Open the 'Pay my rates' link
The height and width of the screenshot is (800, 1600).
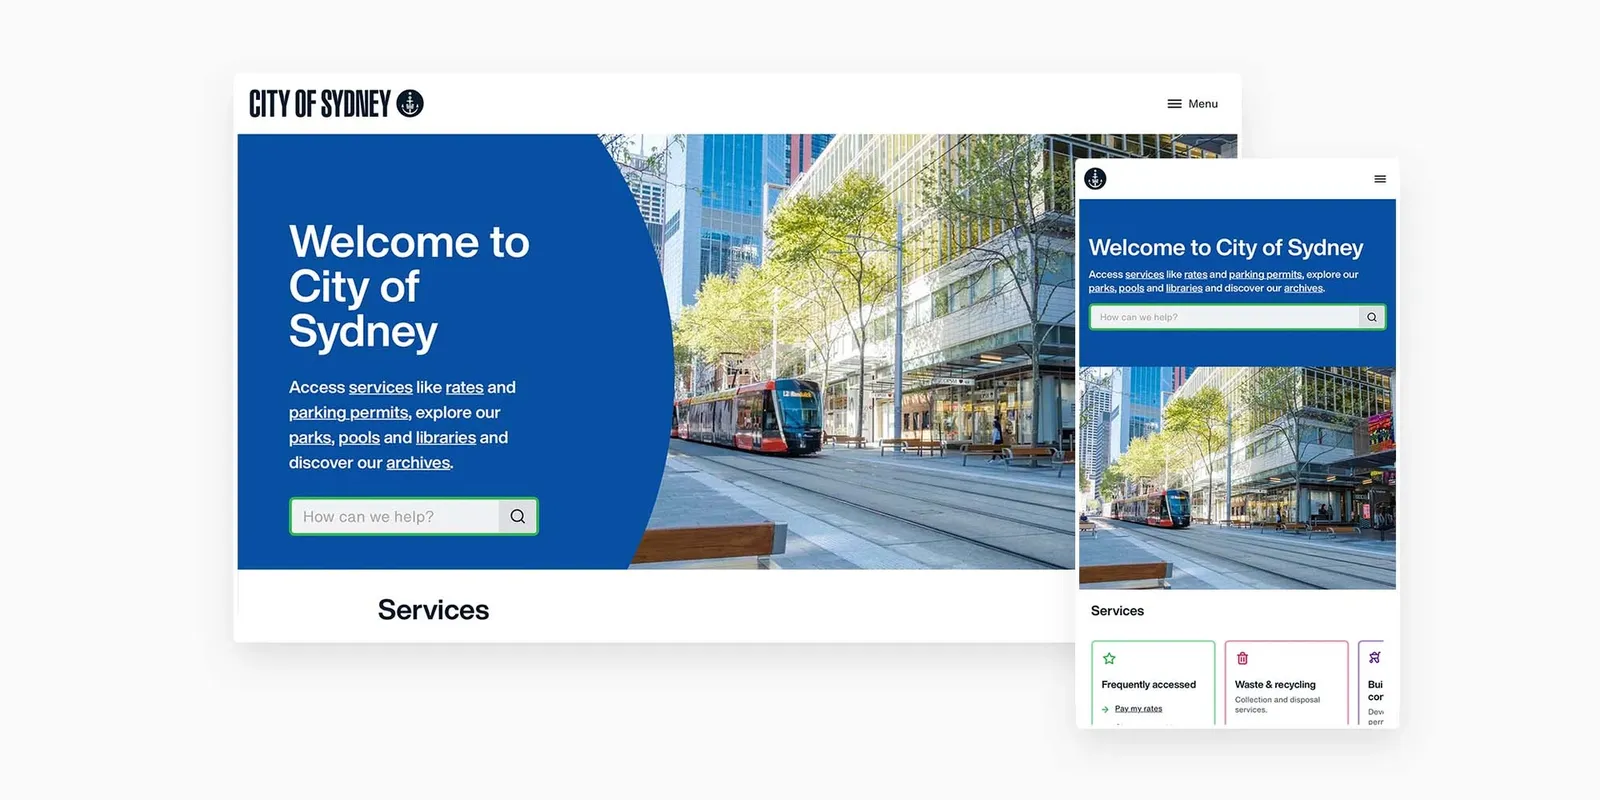tap(1138, 709)
